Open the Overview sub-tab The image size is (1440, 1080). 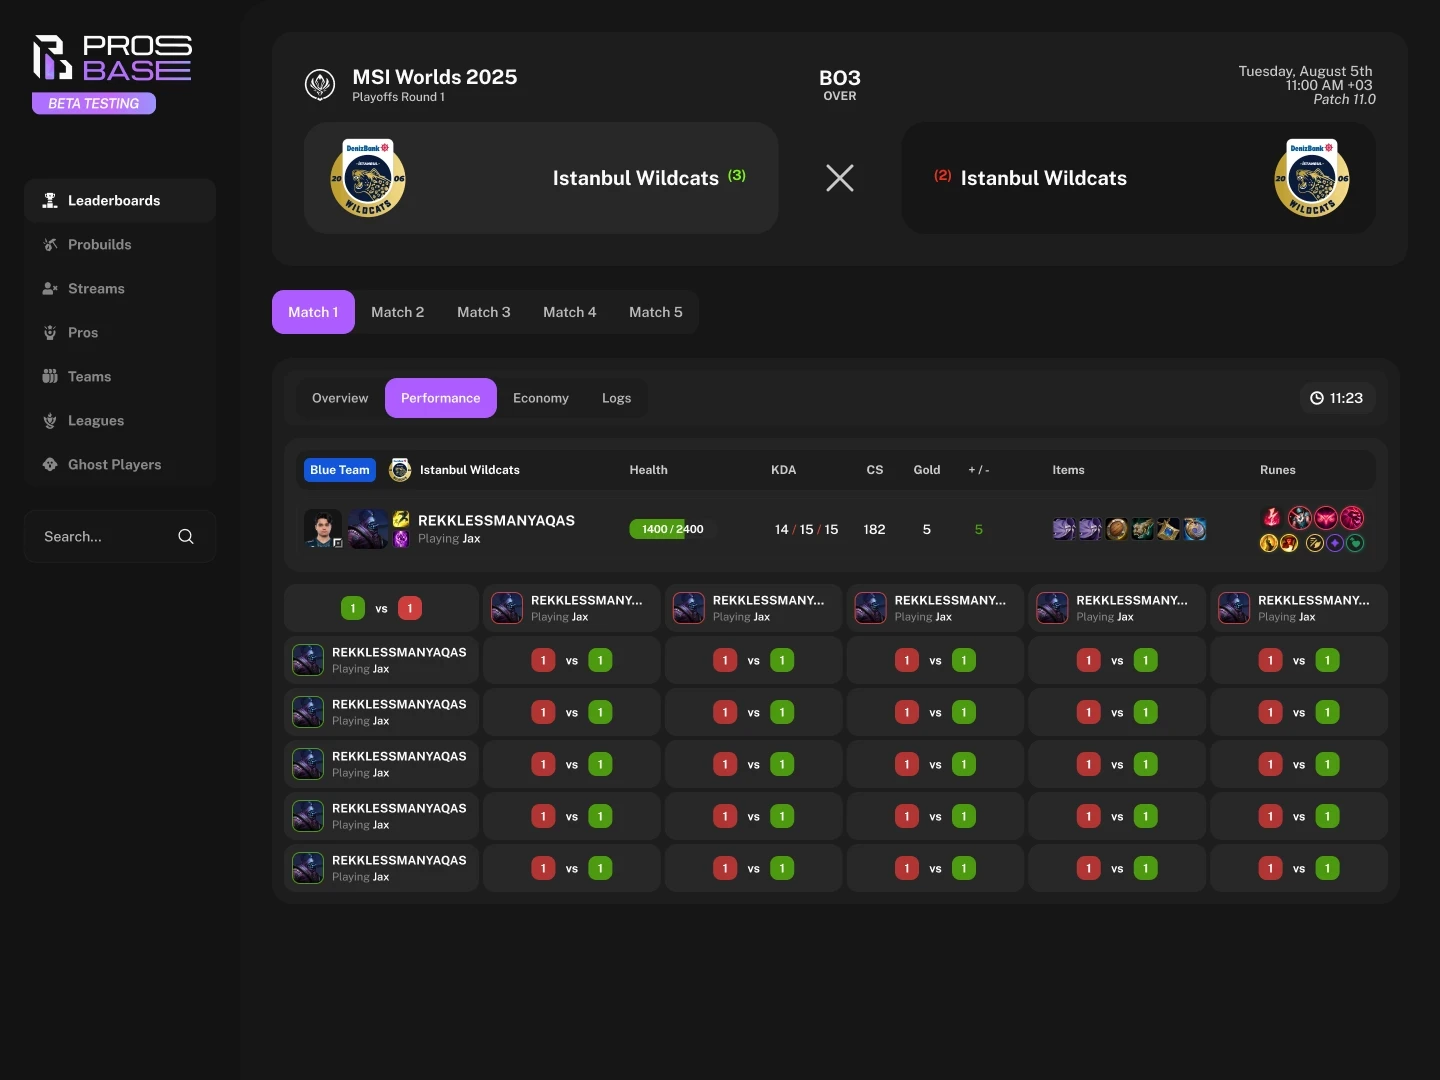click(x=340, y=398)
